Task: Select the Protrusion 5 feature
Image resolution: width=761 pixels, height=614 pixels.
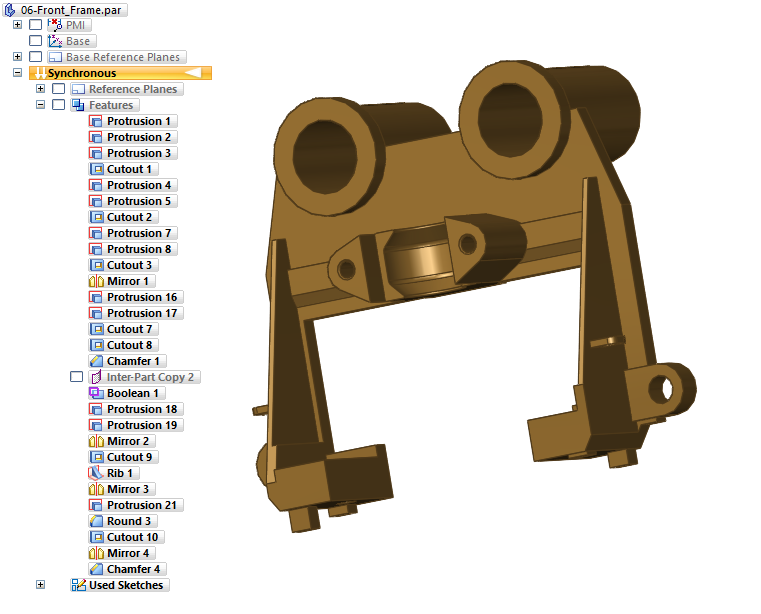Action: [132, 201]
